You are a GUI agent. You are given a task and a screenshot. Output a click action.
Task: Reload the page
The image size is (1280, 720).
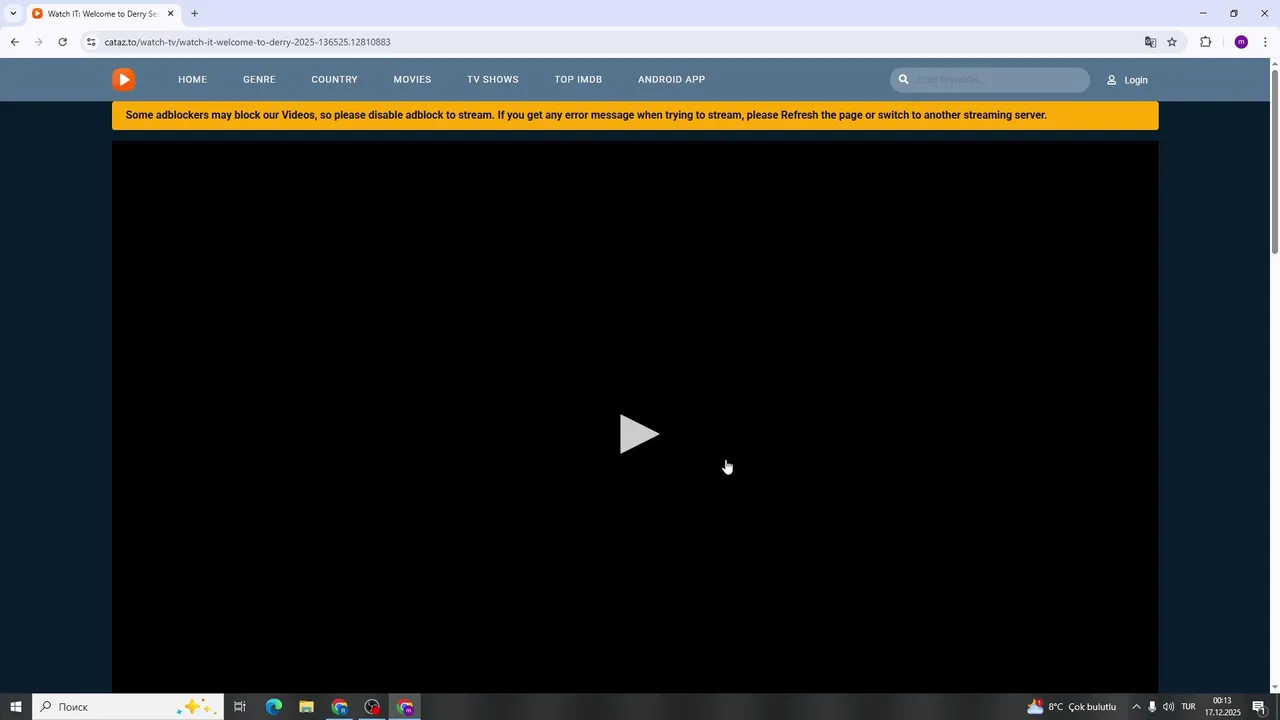point(62,42)
